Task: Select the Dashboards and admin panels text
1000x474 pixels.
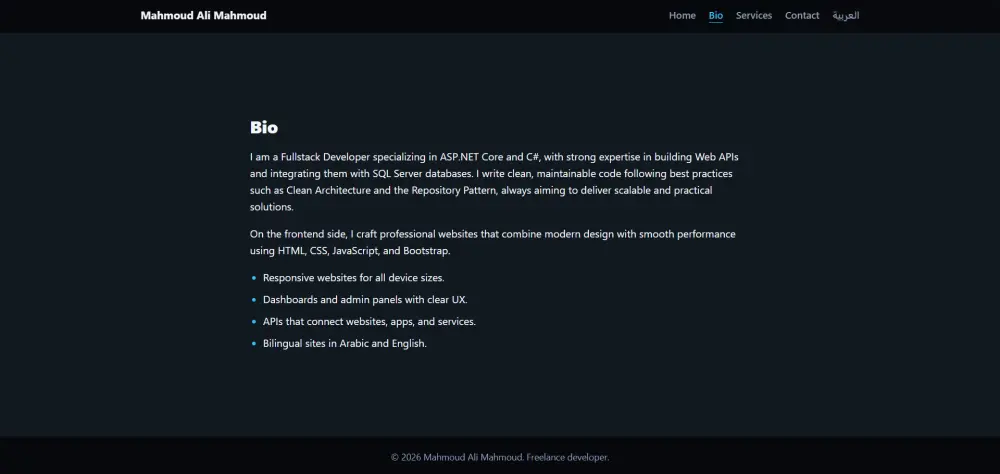Action: (x=365, y=300)
